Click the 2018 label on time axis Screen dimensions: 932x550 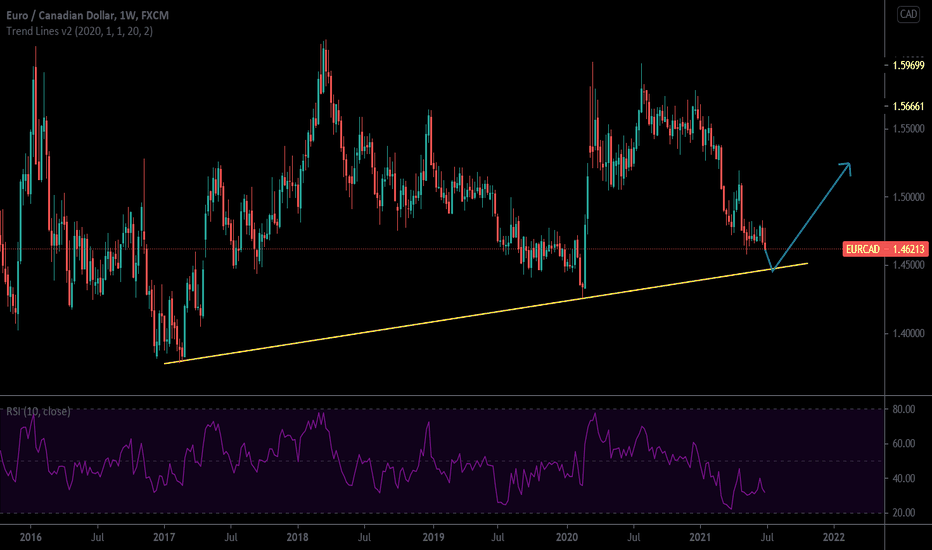(297, 538)
